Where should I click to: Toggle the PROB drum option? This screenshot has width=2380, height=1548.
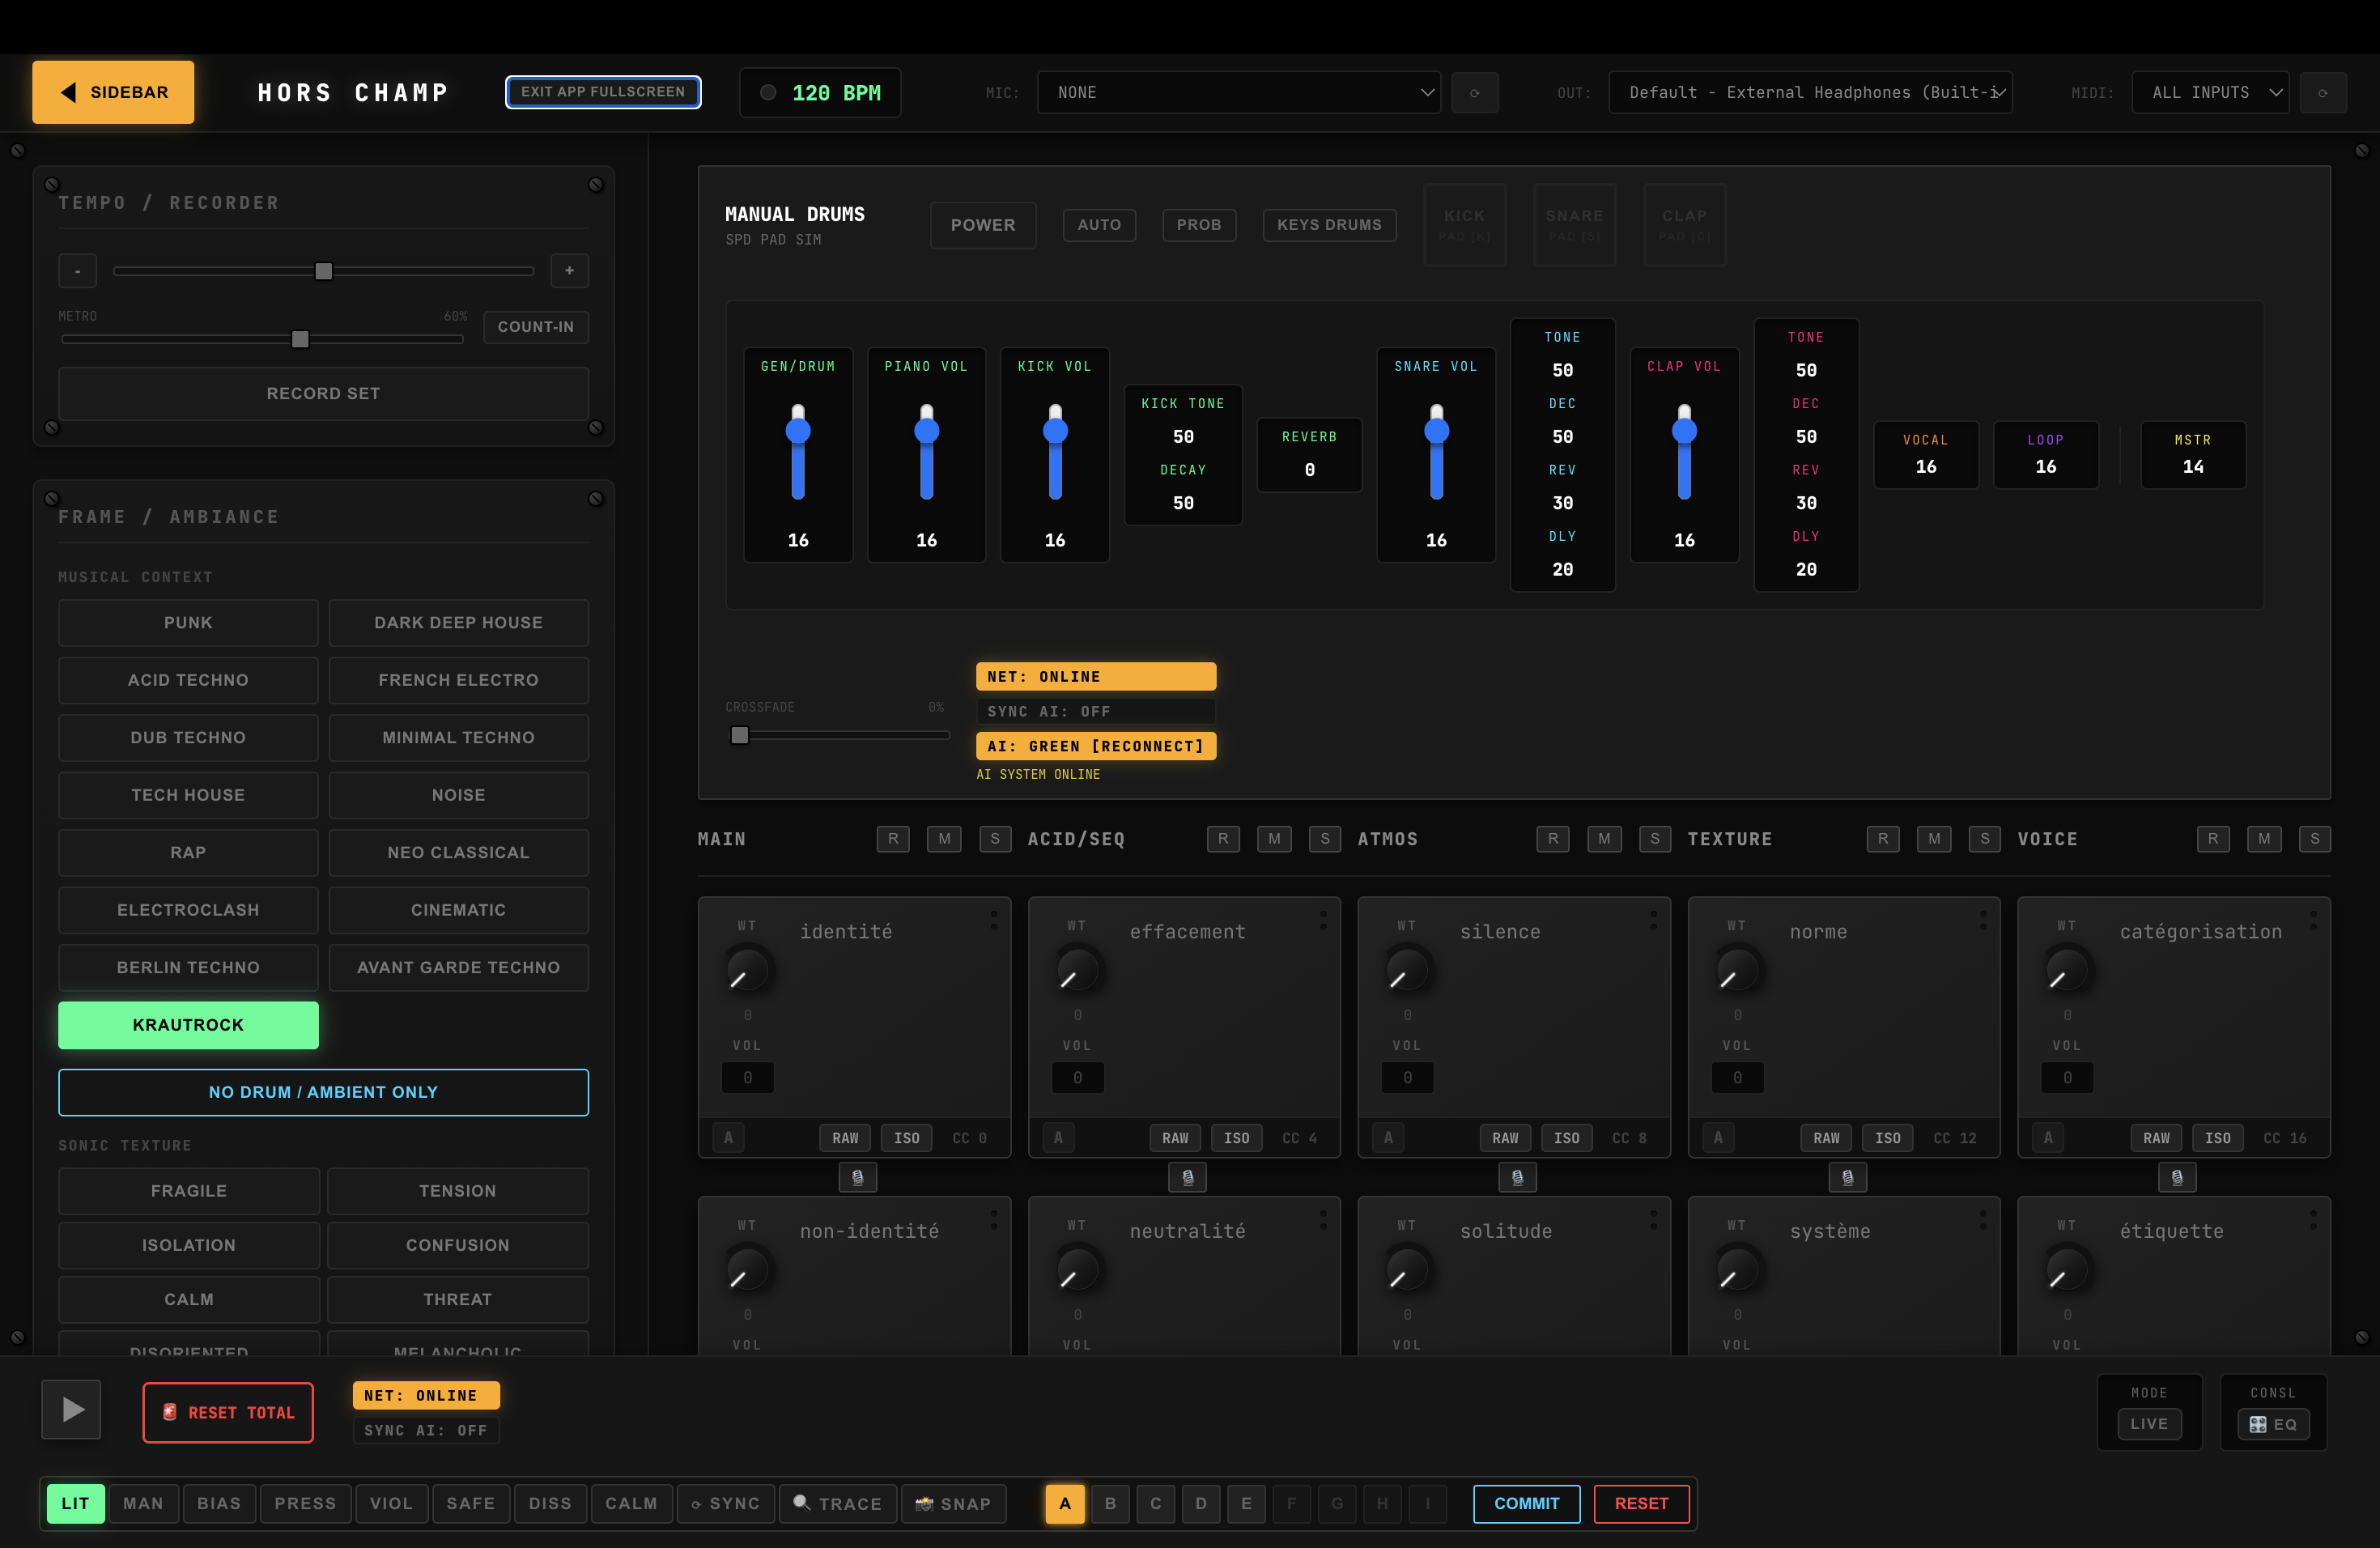point(1199,225)
